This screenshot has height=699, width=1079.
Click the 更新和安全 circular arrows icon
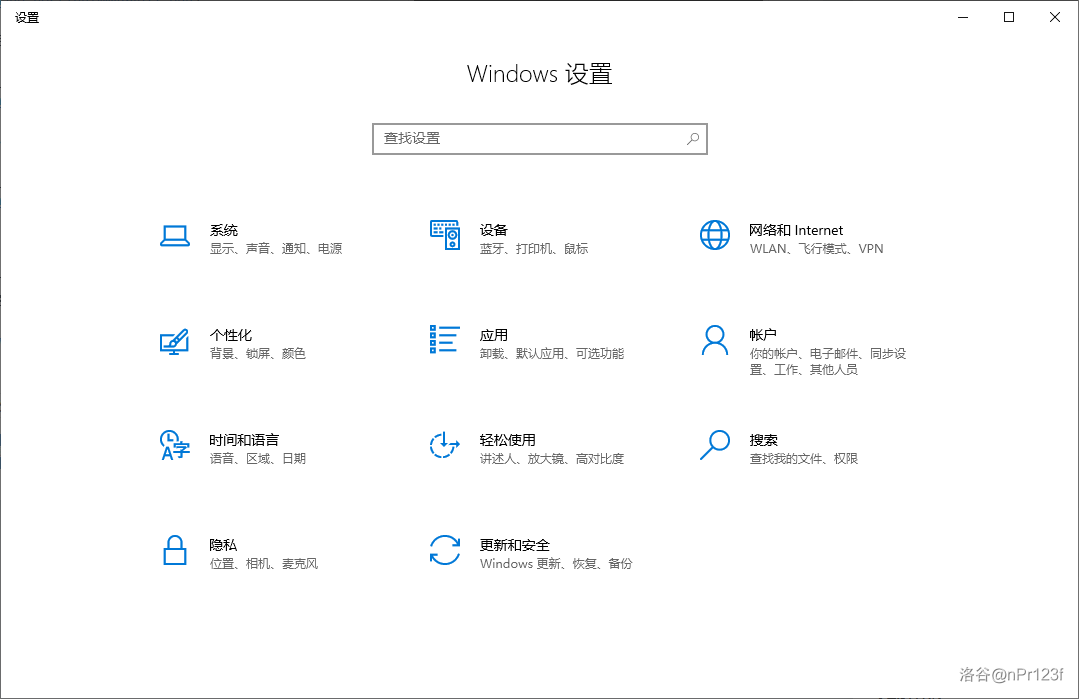click(444, 551)
